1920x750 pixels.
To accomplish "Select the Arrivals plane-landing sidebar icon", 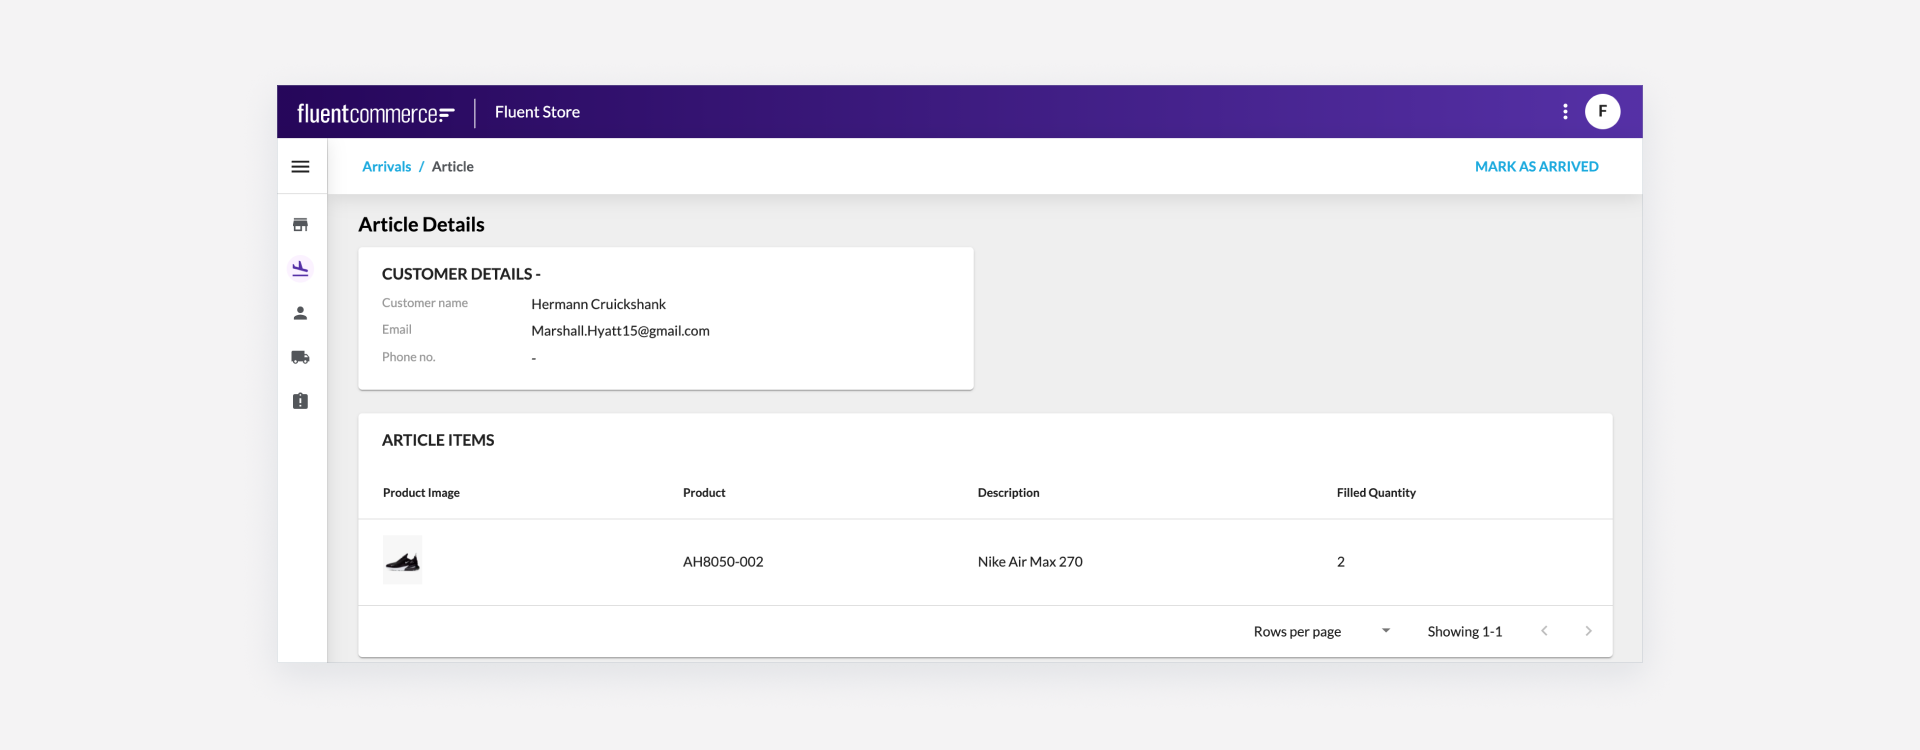I will point(300,269).
